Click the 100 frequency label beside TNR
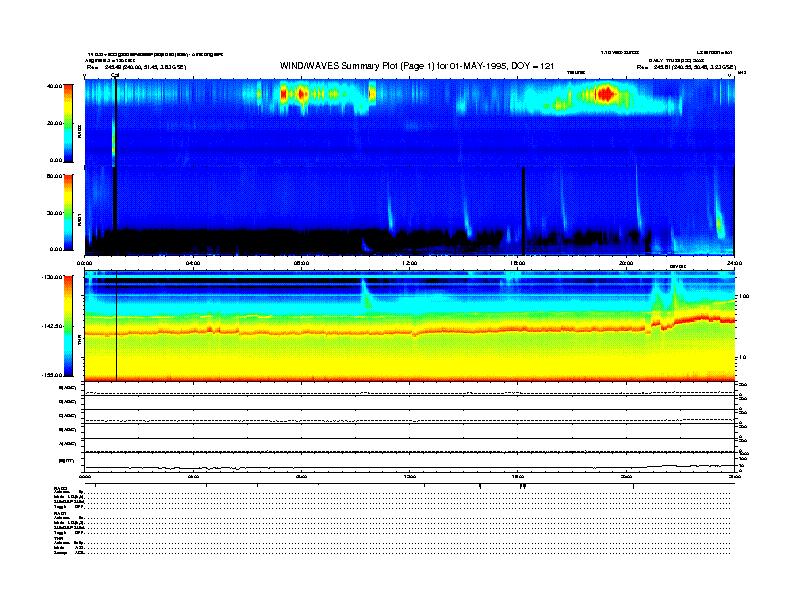This screenshot has height=612, width=792. (744, 296)
